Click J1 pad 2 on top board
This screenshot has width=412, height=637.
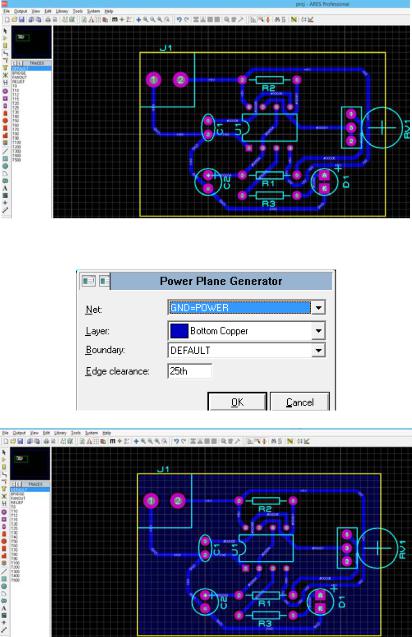click(x=180, y=80)
